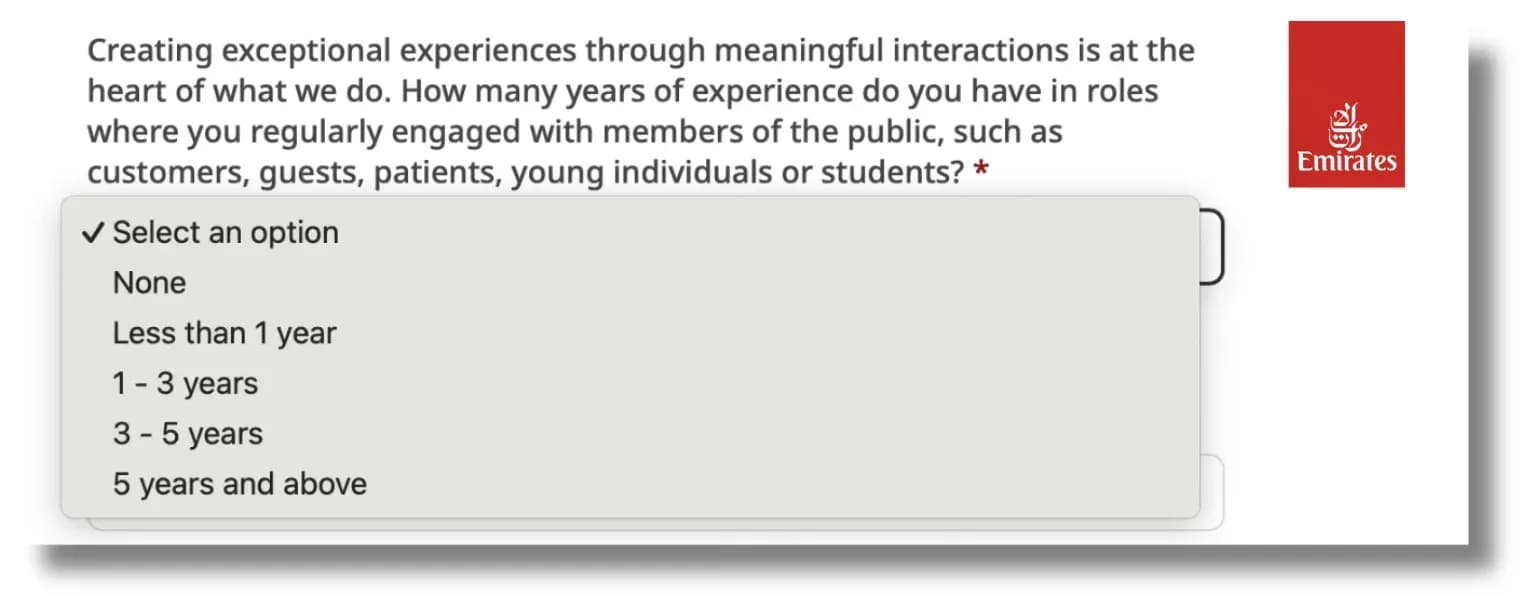Pick "5 years and above" option
1530x594 pixels.
[x=240, y=484]
